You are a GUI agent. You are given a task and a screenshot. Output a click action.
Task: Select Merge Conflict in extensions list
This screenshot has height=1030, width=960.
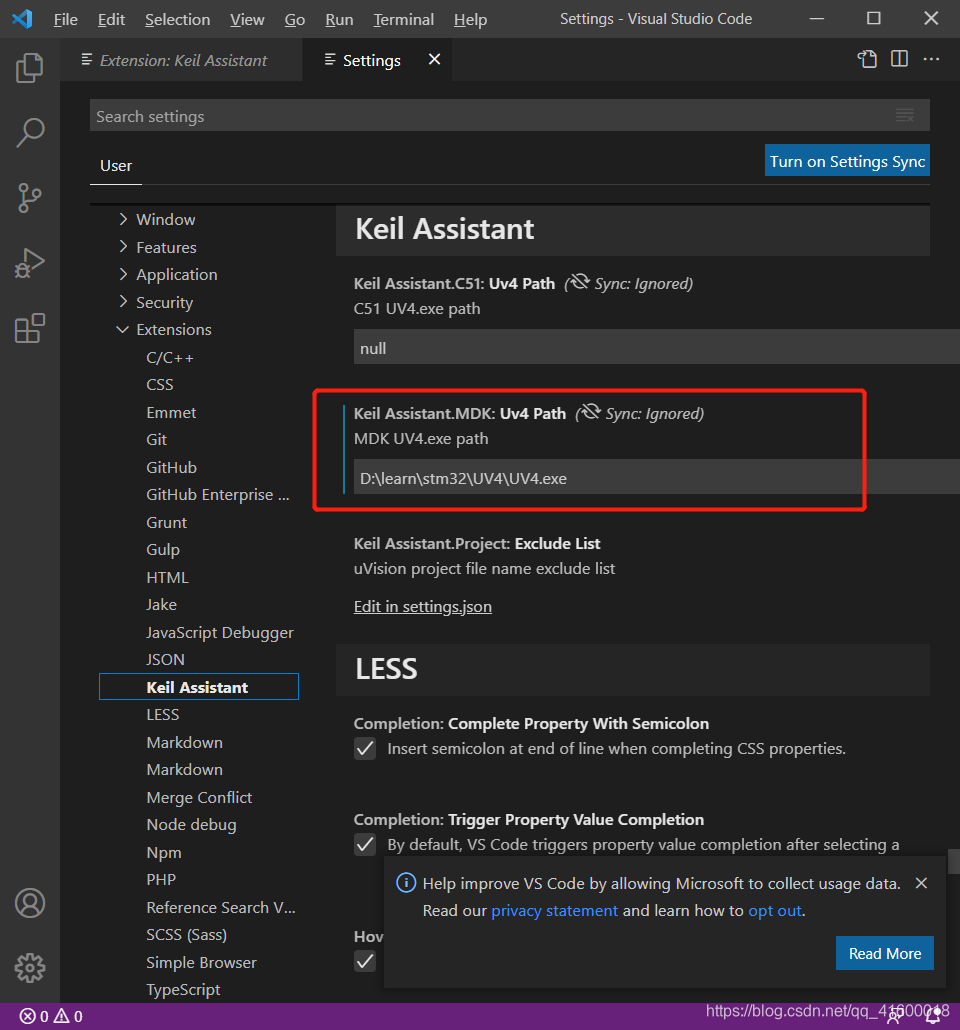pyautogui.click(x=199, y=797)
